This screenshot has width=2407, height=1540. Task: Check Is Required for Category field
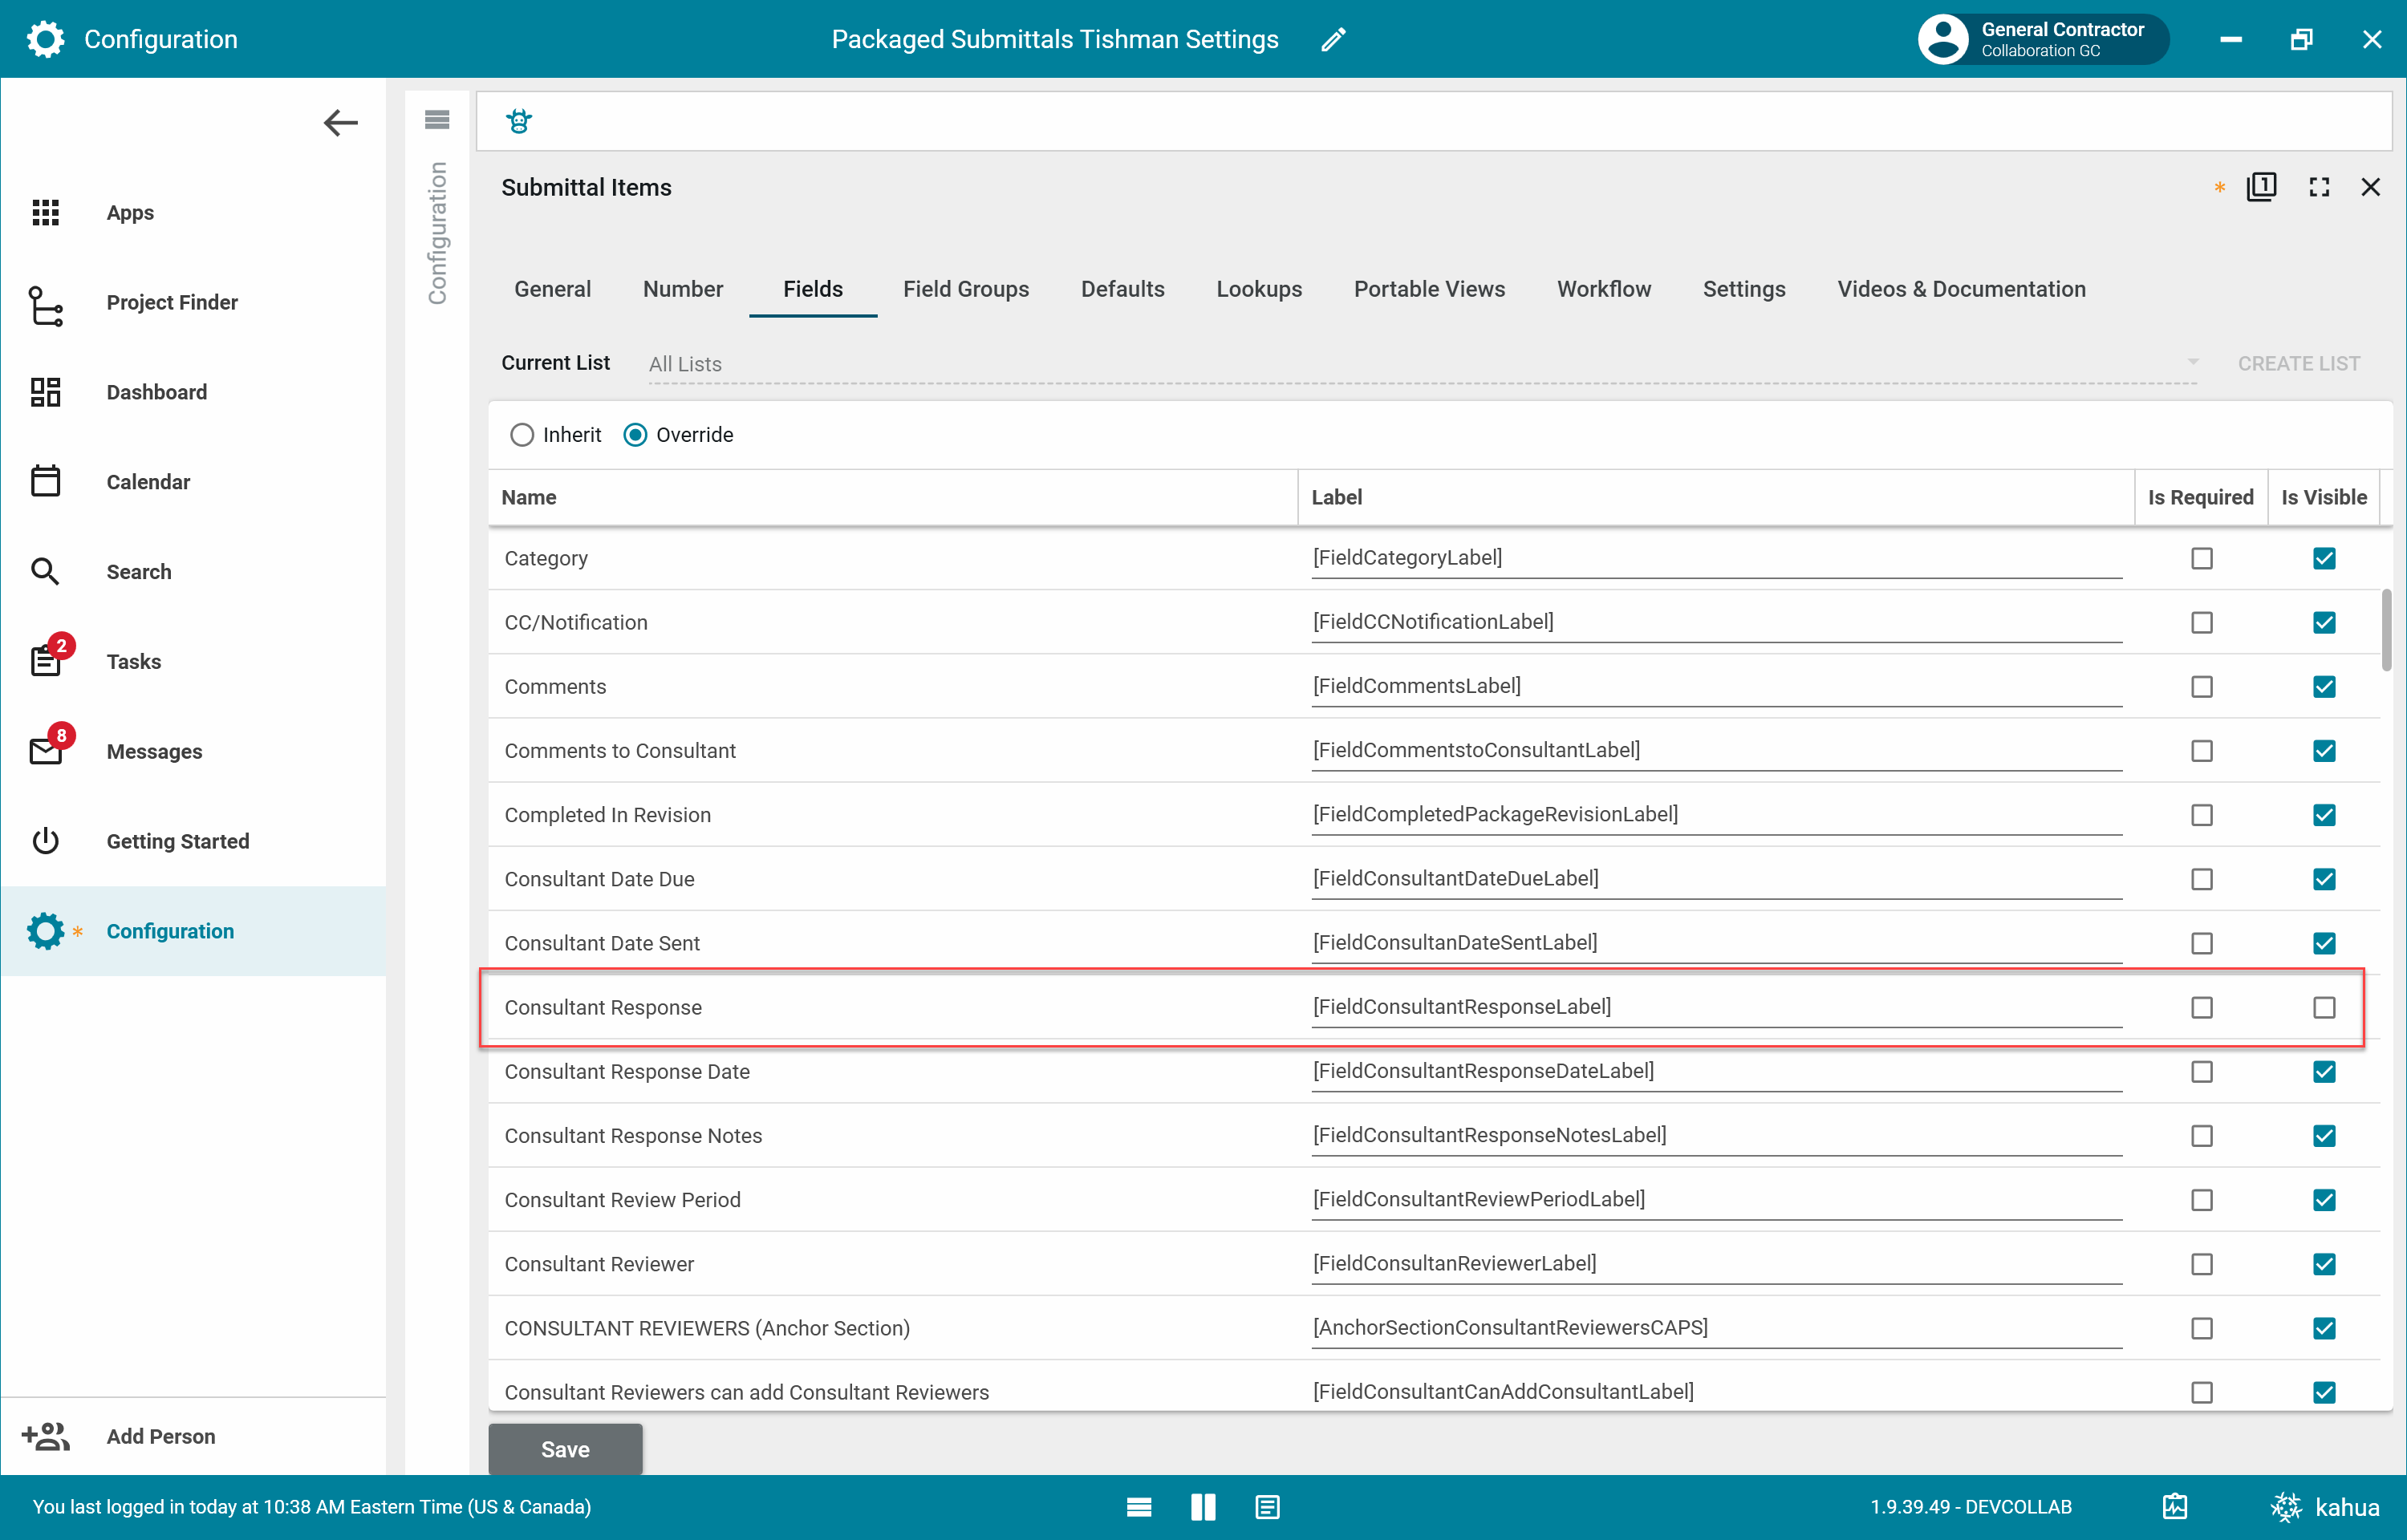coord(2201,558)
